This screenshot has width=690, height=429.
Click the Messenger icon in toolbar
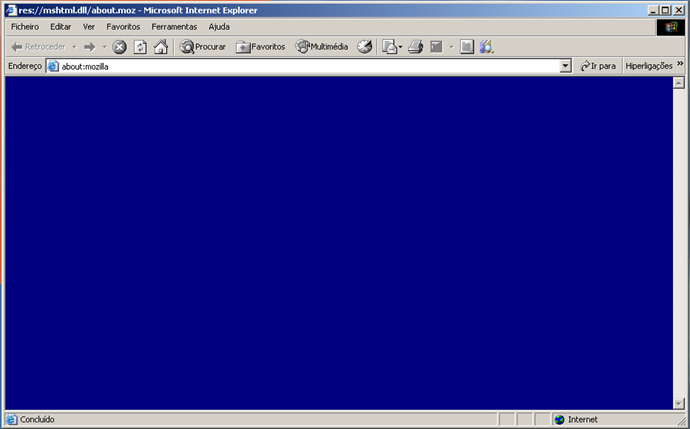point(487,47)
